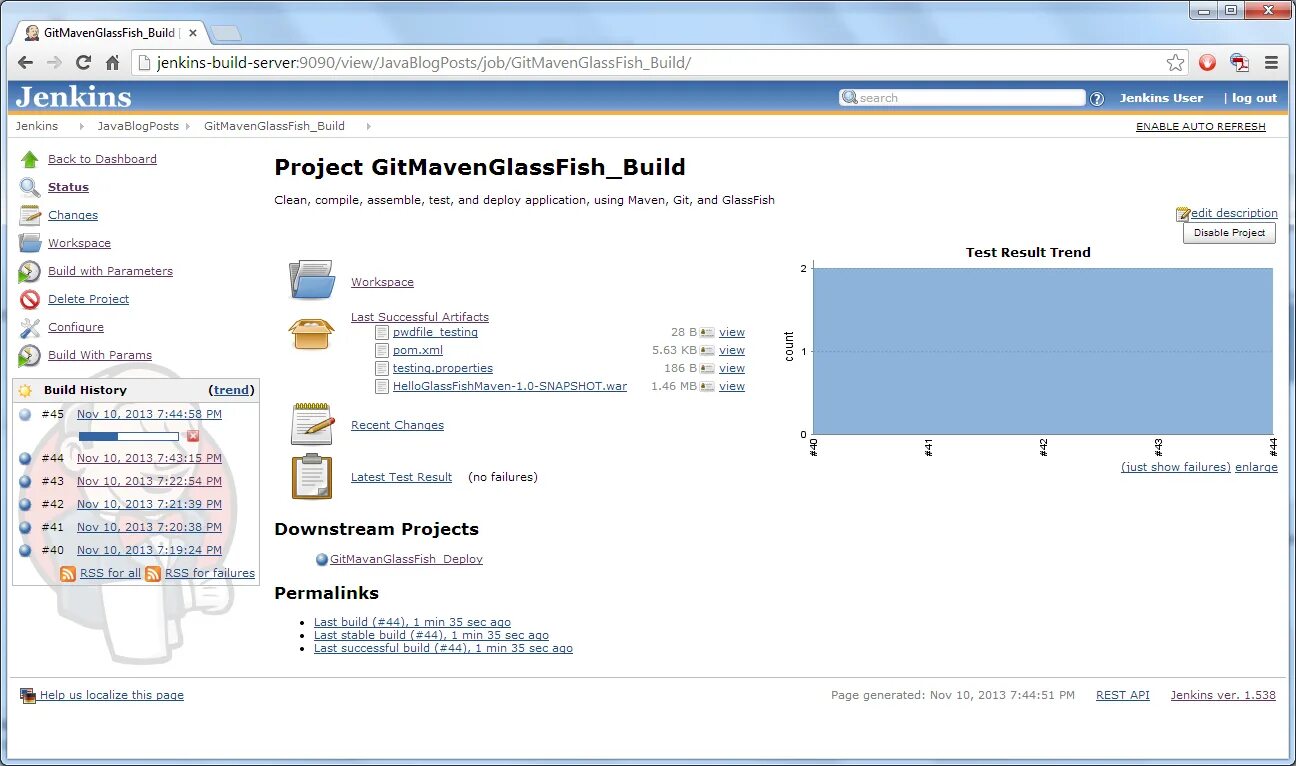The image size is (1296, 766).
Task: Click the Jenkins logo in header
Action: (73, 97)
